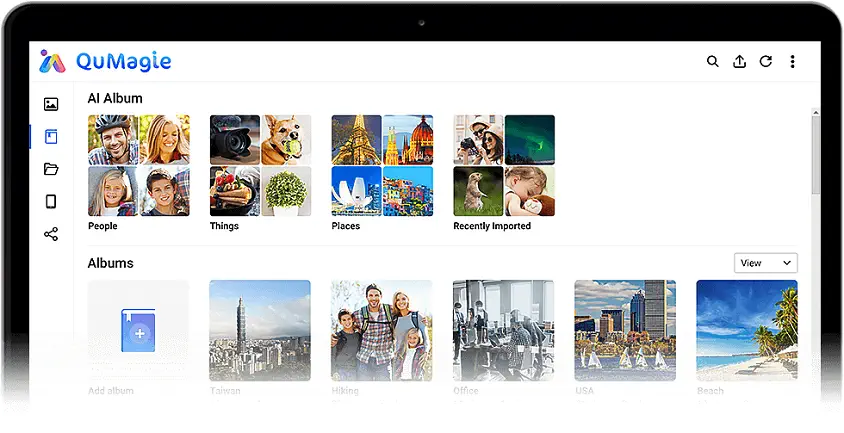Click the Recently Imported label
This screenshot has width=844, height=433.
pyautogui.click(x=492, y=226)
